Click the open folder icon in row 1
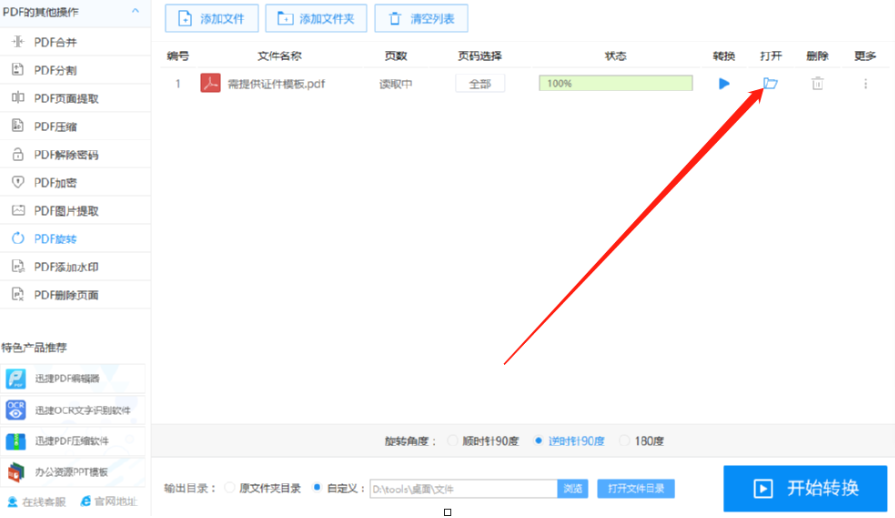This screenshot has width=895, height=518. 771,83
